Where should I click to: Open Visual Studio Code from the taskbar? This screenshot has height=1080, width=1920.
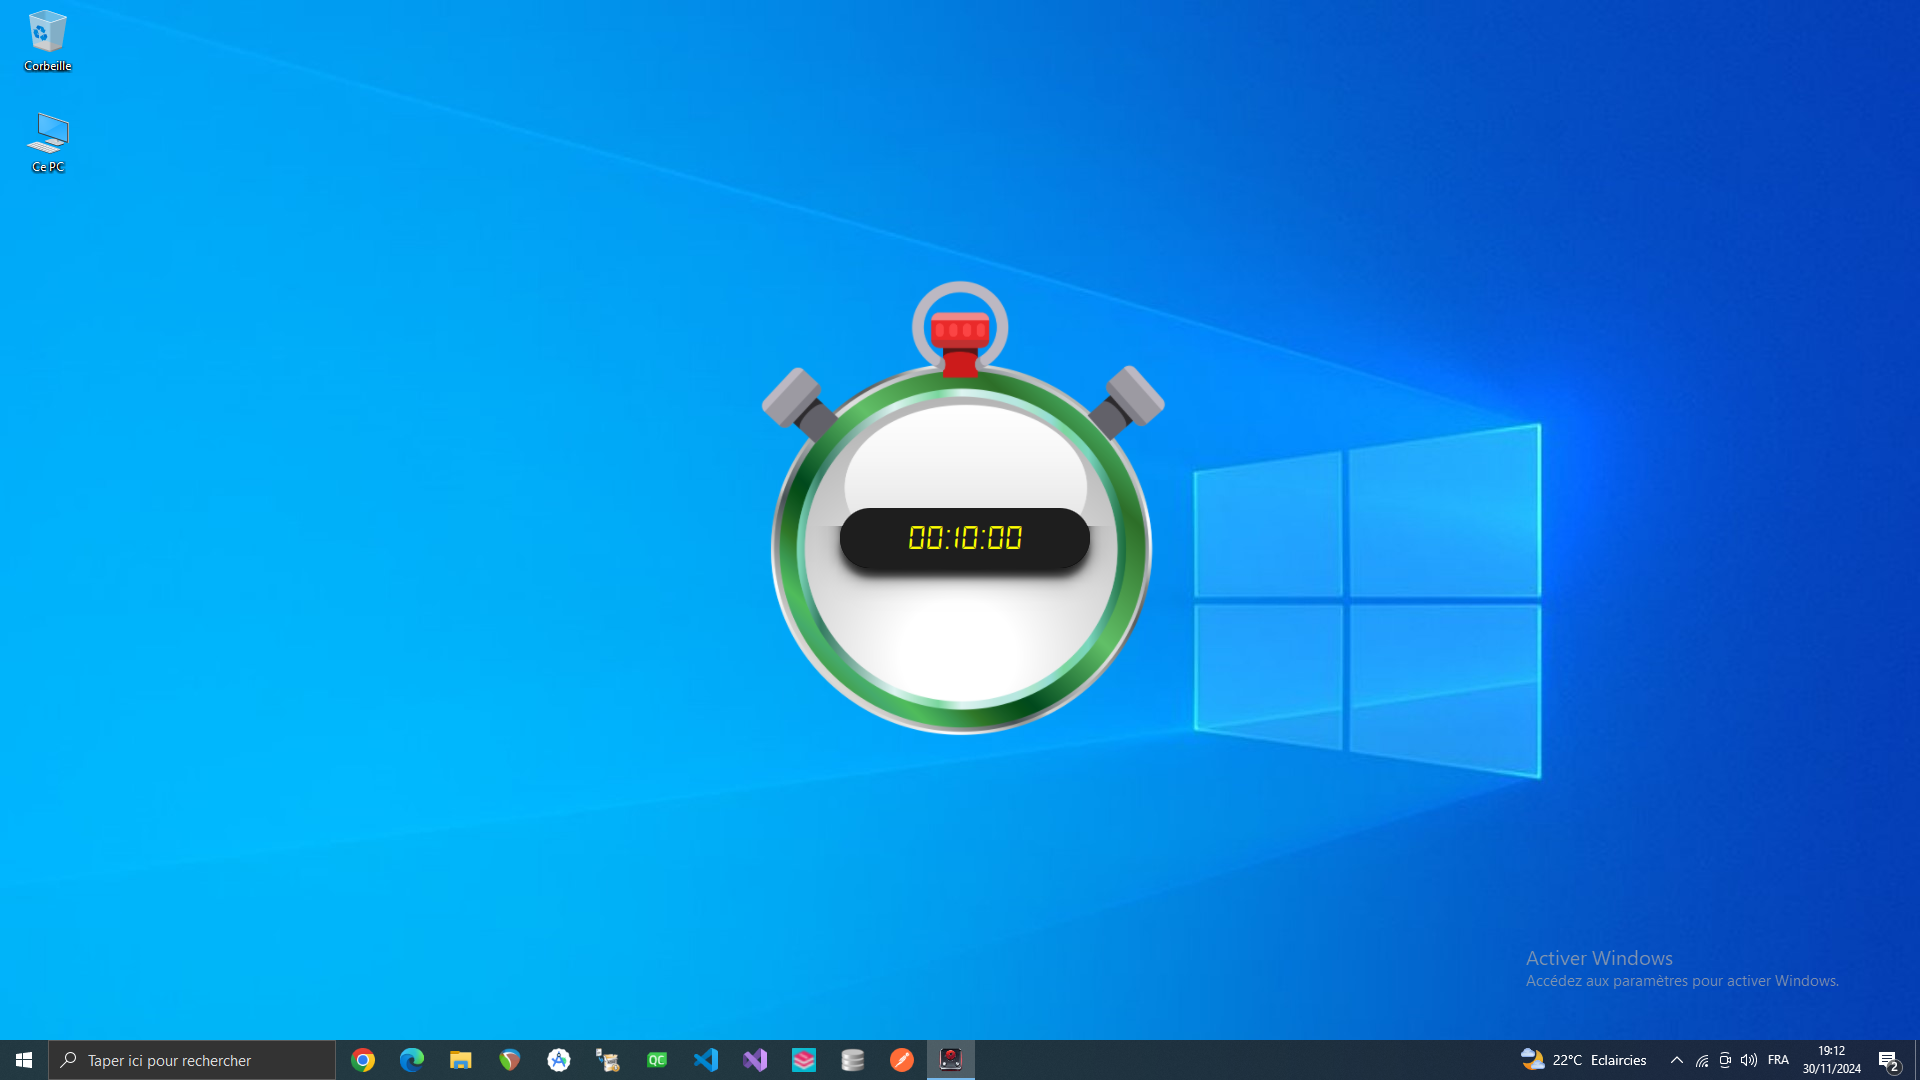click(x=706, y=1060)
